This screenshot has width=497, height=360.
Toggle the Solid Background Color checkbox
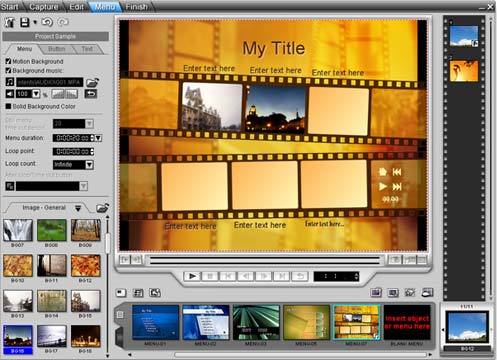click(x=8, y=106)
